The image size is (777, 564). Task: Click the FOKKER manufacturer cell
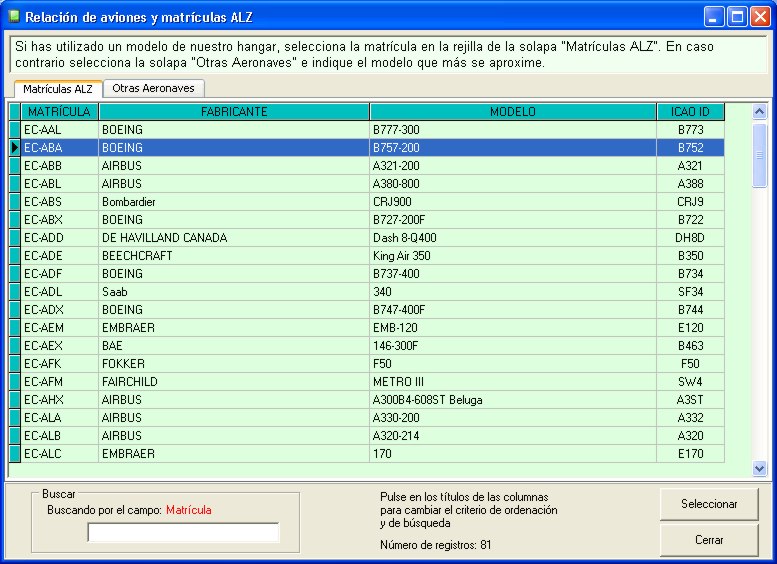[234, 364]
